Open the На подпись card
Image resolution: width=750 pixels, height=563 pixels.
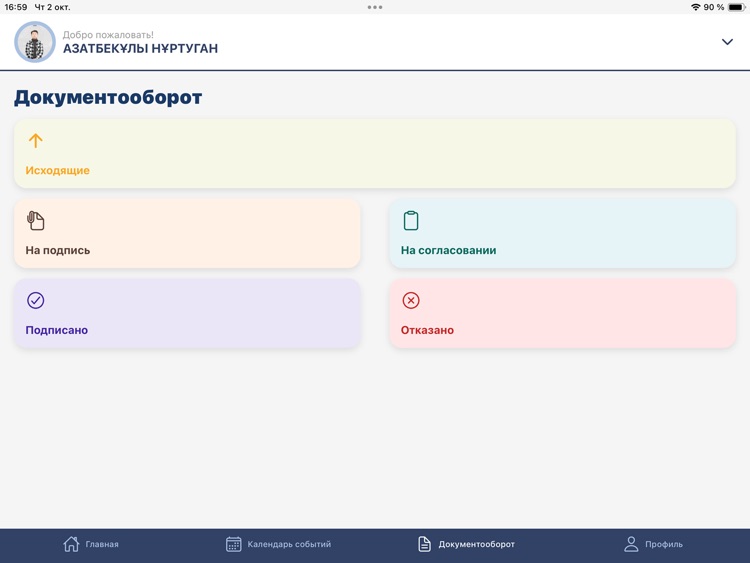(187, 233)
